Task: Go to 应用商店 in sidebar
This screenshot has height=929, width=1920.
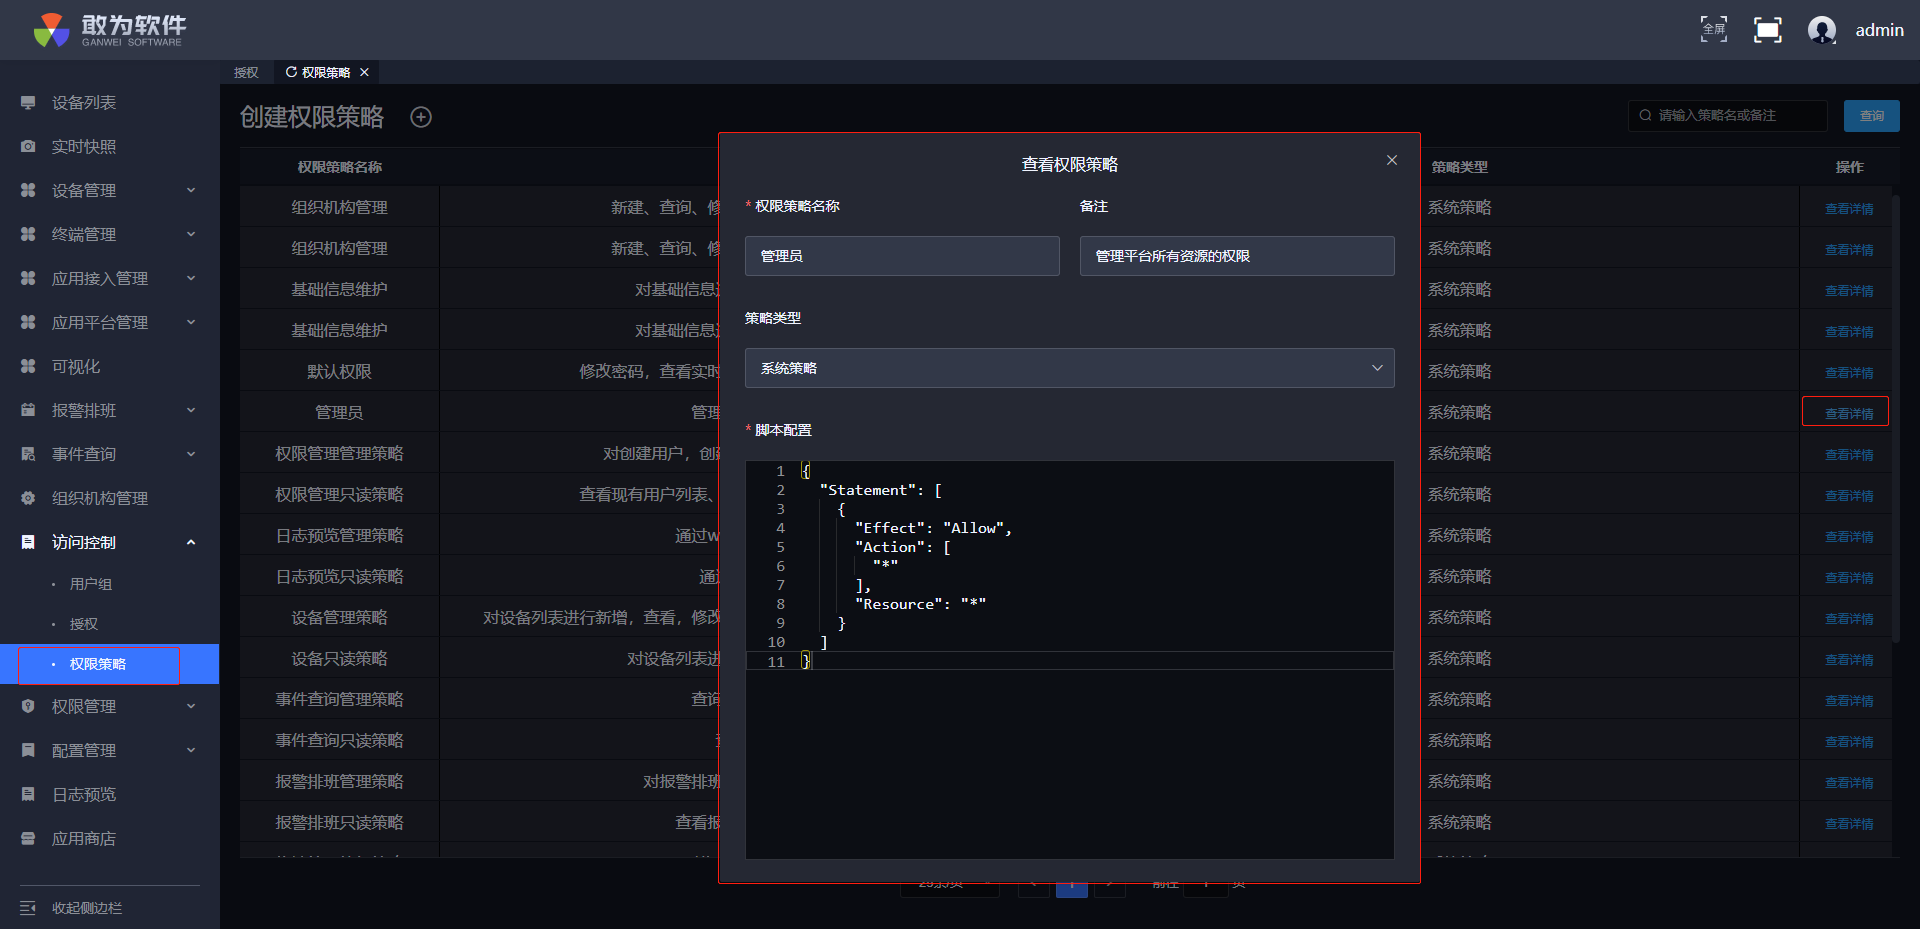Action: [x=84, y=839]
